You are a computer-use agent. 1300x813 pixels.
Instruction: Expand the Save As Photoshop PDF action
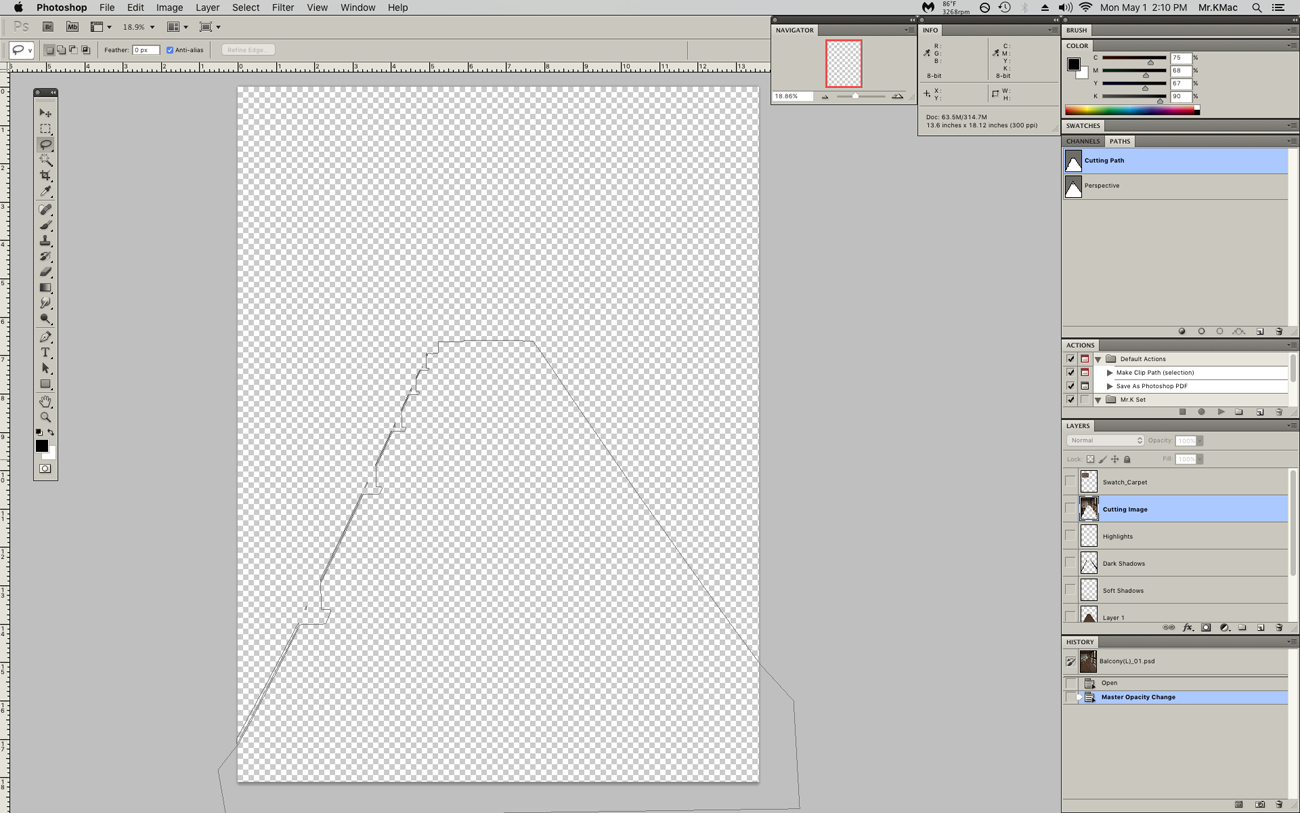1109,386
